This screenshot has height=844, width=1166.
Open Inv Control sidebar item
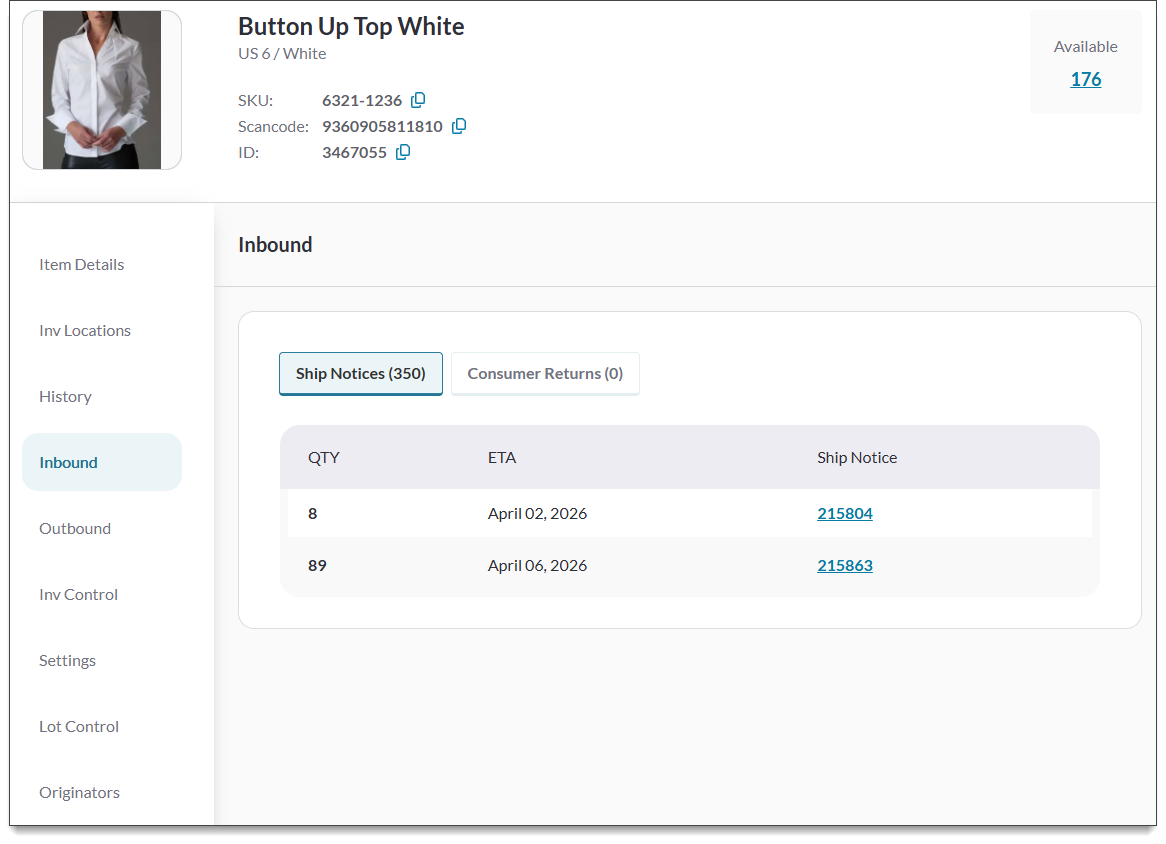click(x=78, y=594)
